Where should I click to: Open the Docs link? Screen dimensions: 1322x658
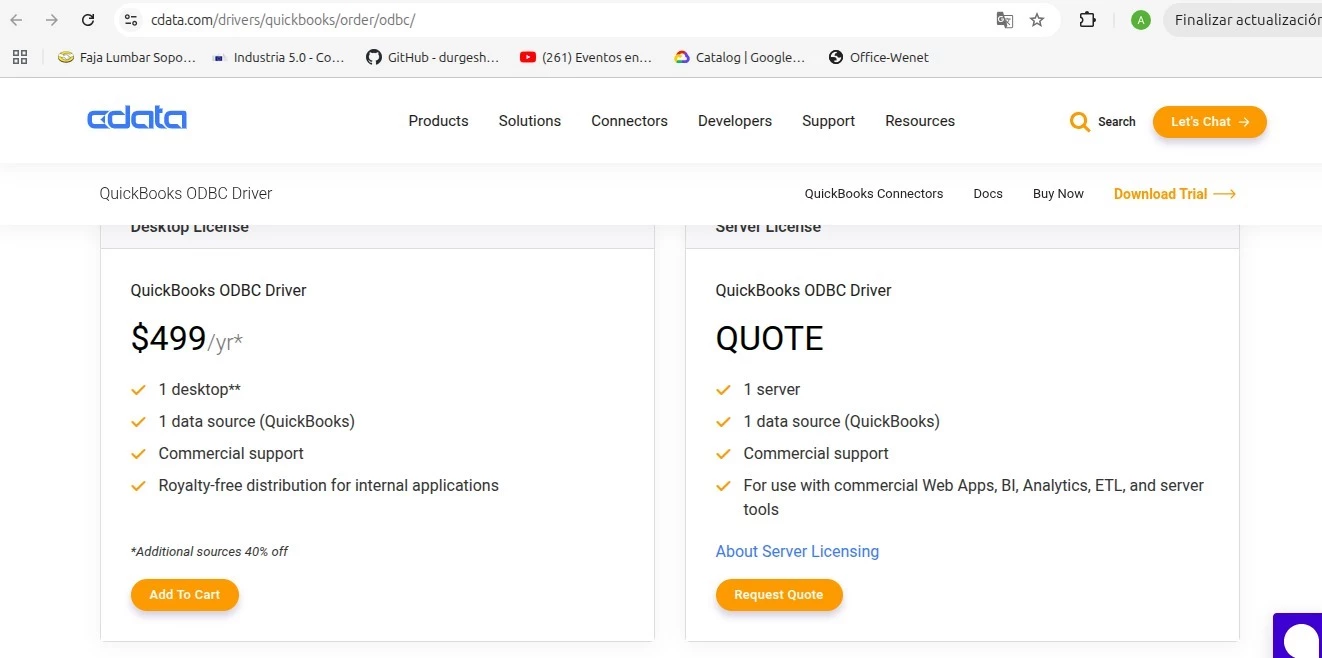tap(988, 194)
